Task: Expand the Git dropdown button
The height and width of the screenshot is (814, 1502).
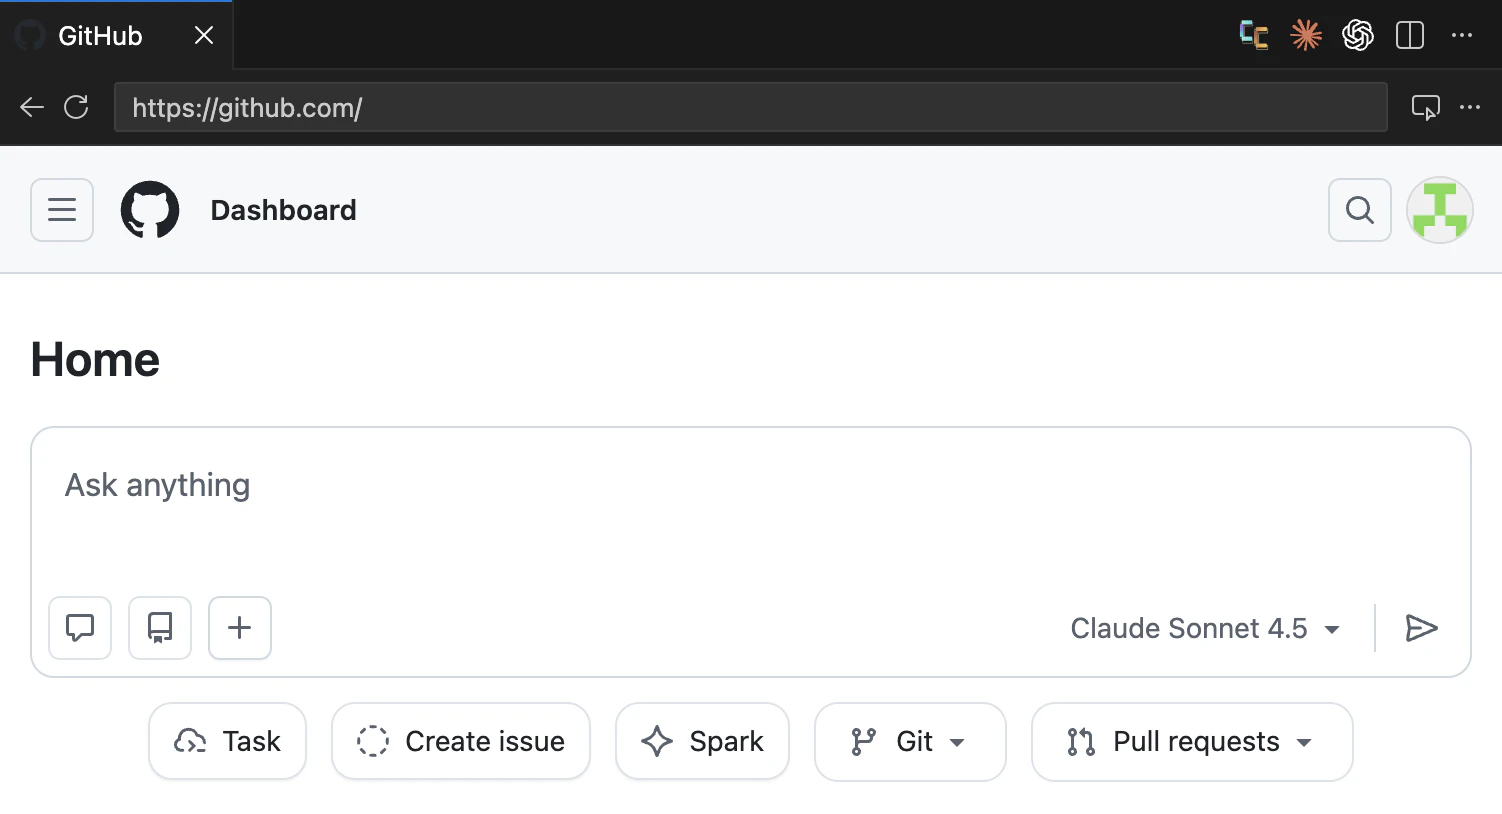Action: [x=910, y=742]
